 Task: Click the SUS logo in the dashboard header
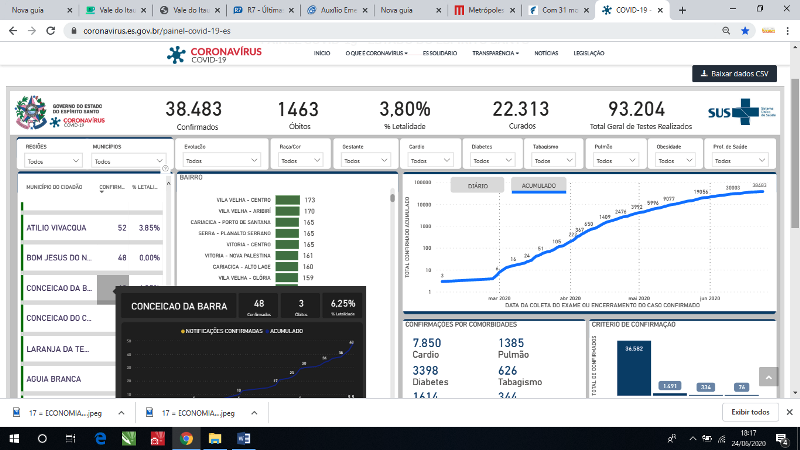pyautogui.click(x=757, y=113)
